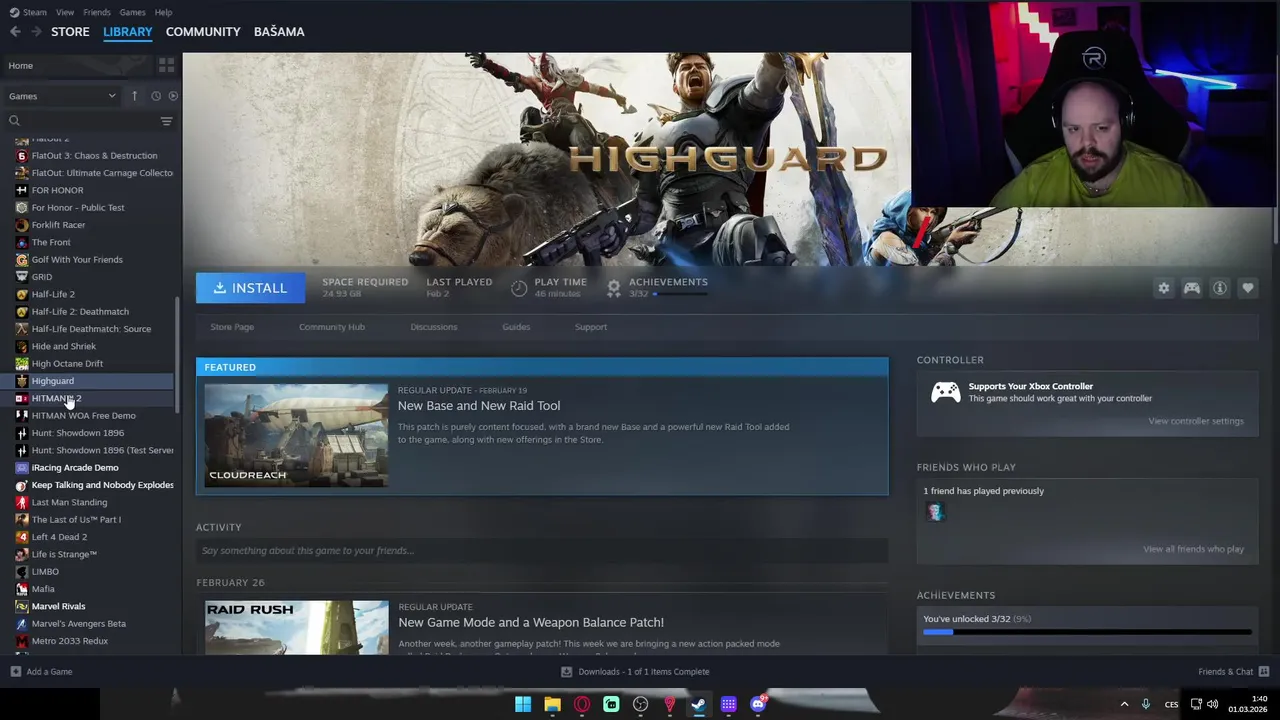This screenshot has height=720, width=1280.
Task: Open Achievements 3/32 in the header
Action: [x=658, y=288]
